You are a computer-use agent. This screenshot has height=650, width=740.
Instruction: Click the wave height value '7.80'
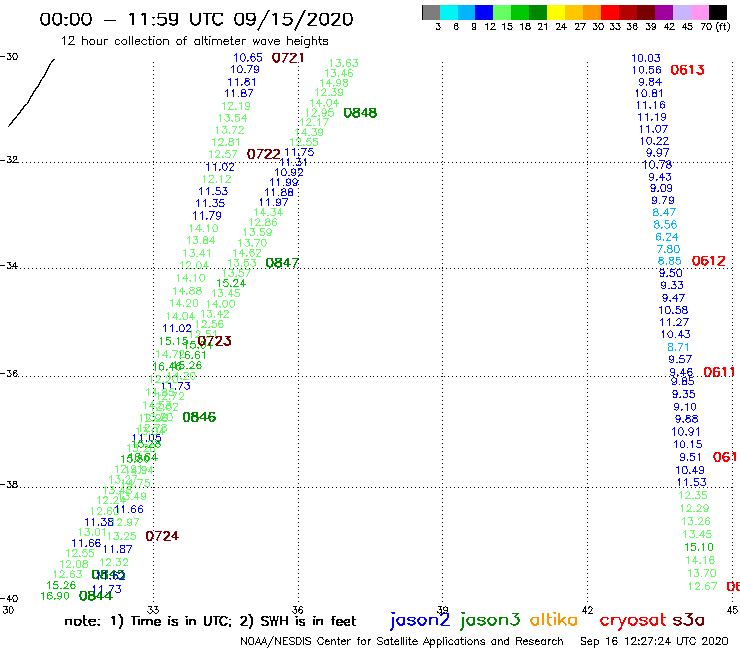click(x=669, y=249)
